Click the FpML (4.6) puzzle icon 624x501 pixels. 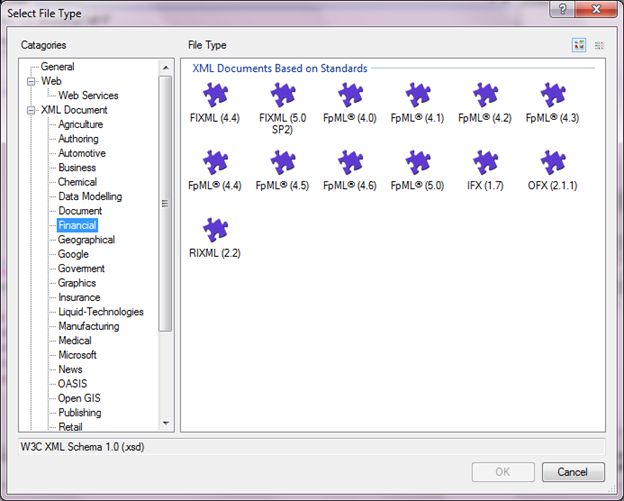350,162
